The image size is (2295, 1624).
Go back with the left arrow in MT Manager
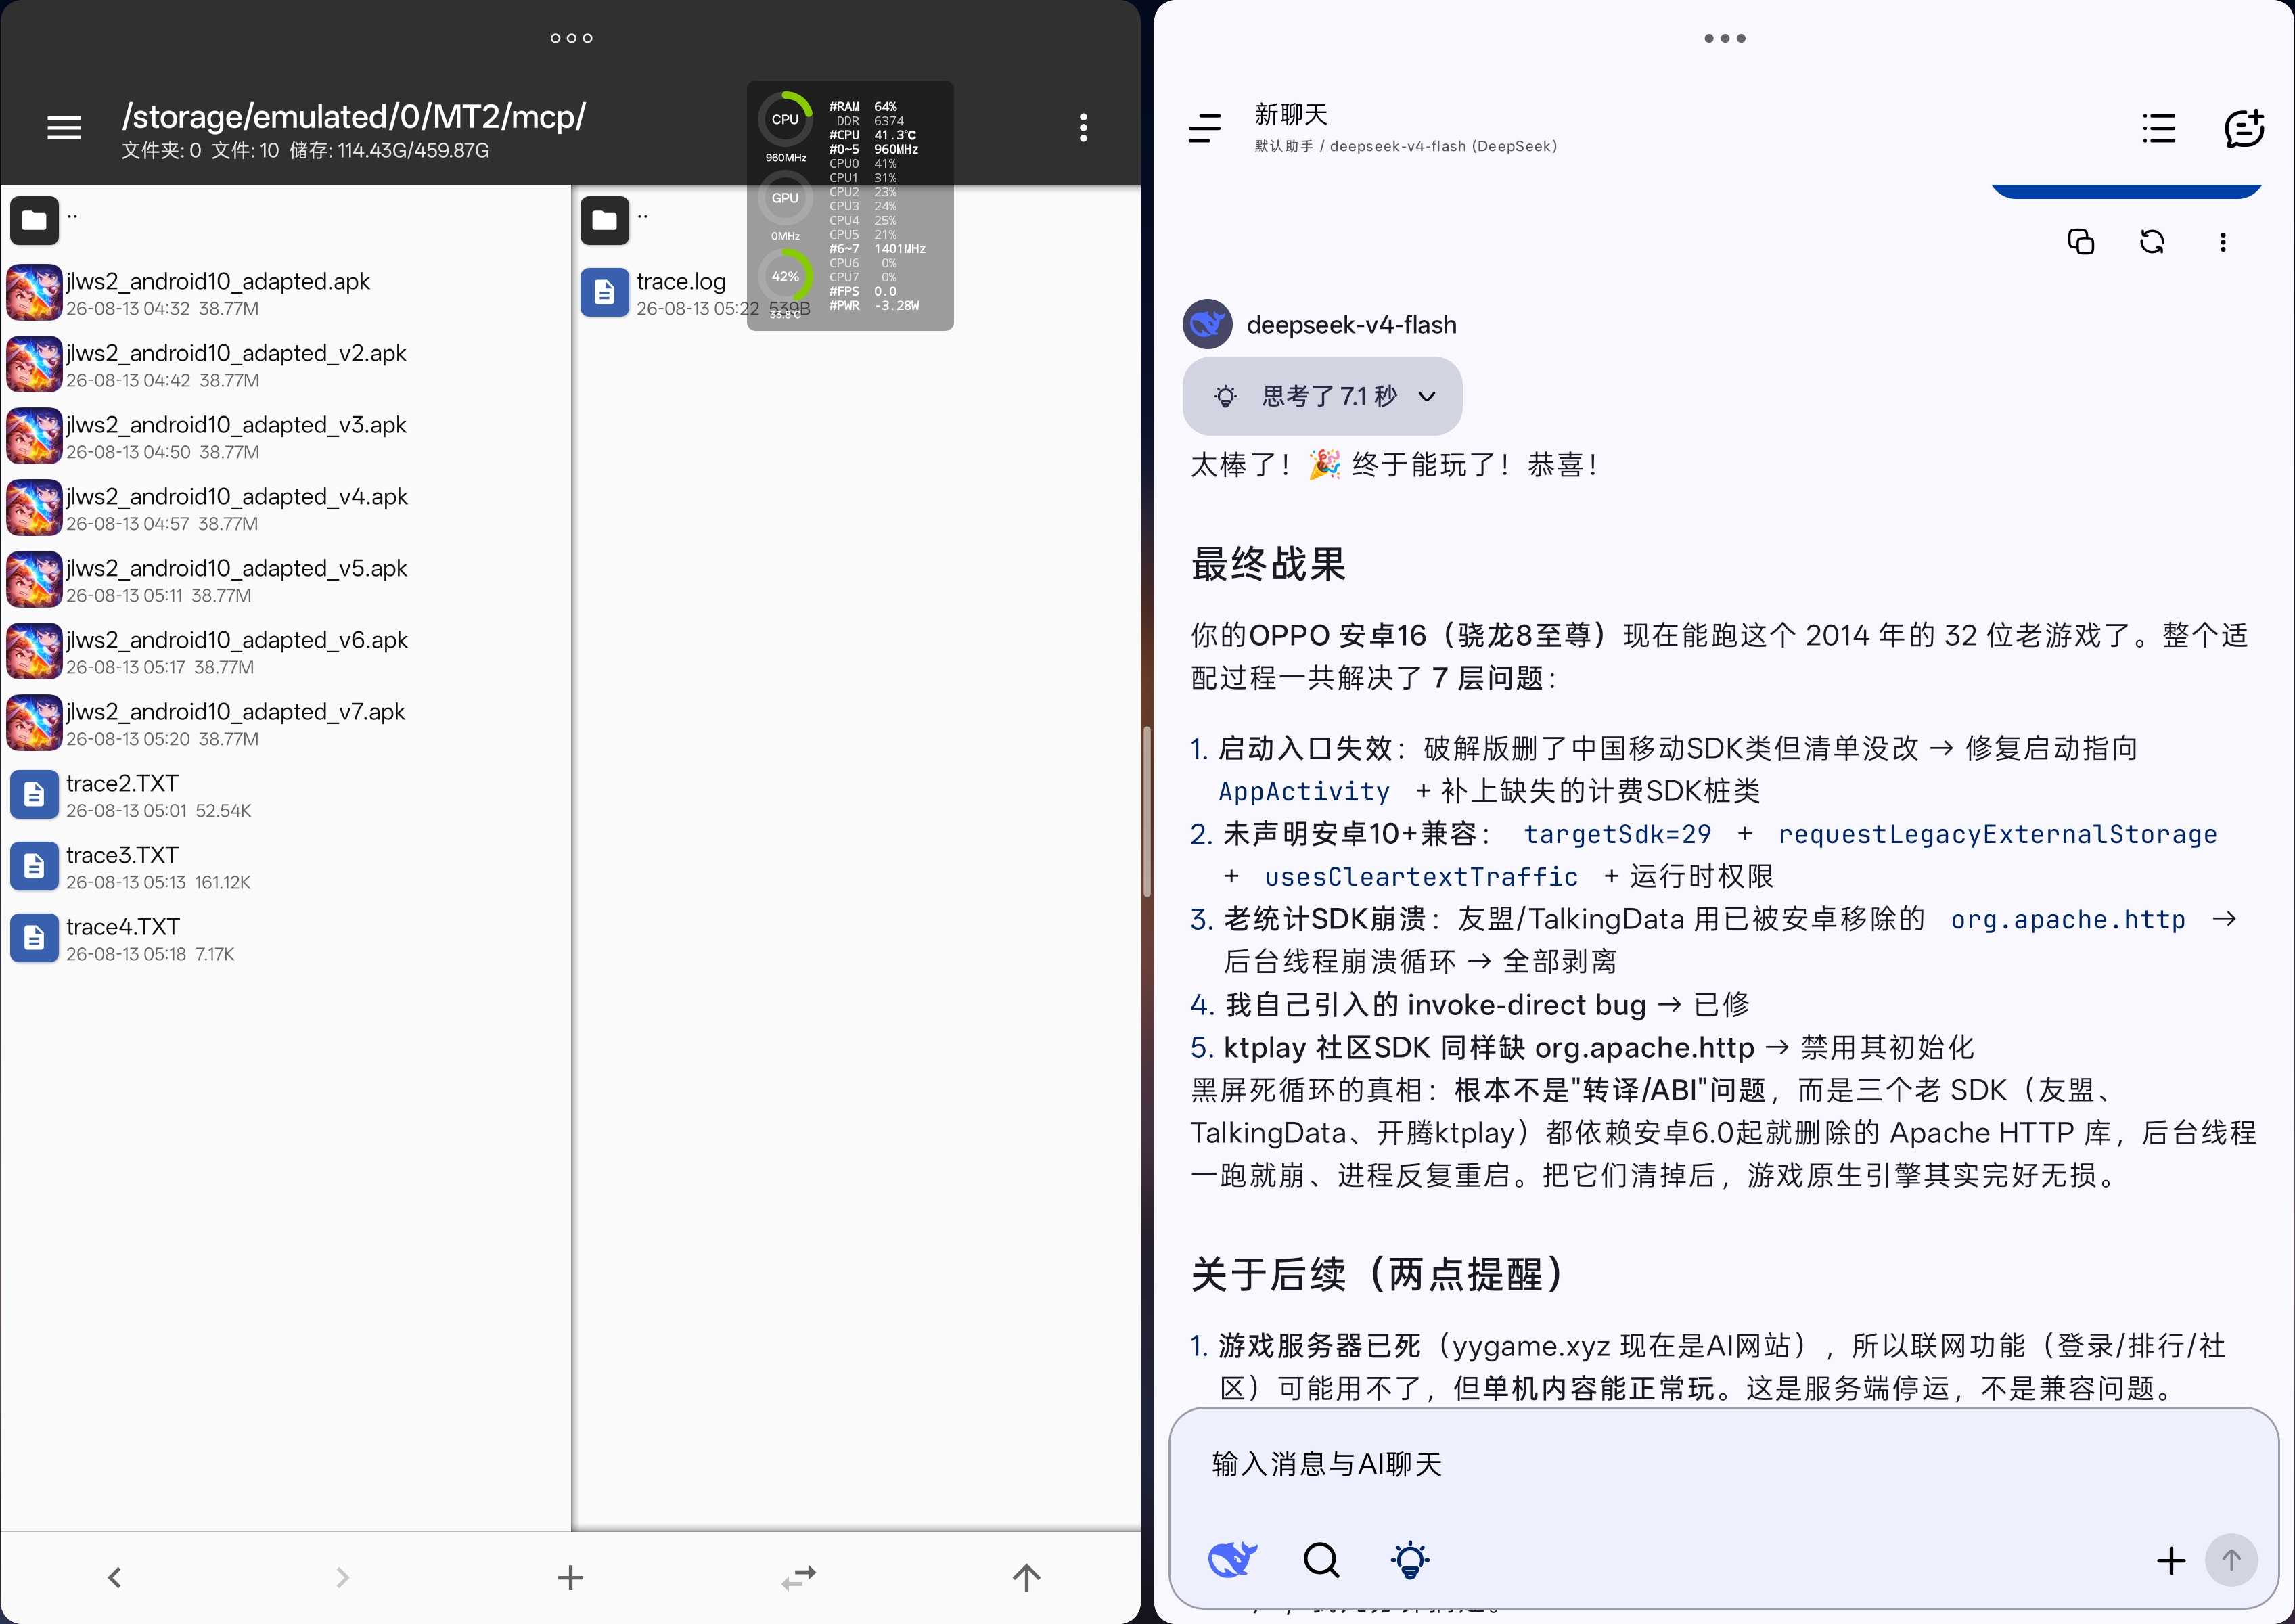(114, 1578)
